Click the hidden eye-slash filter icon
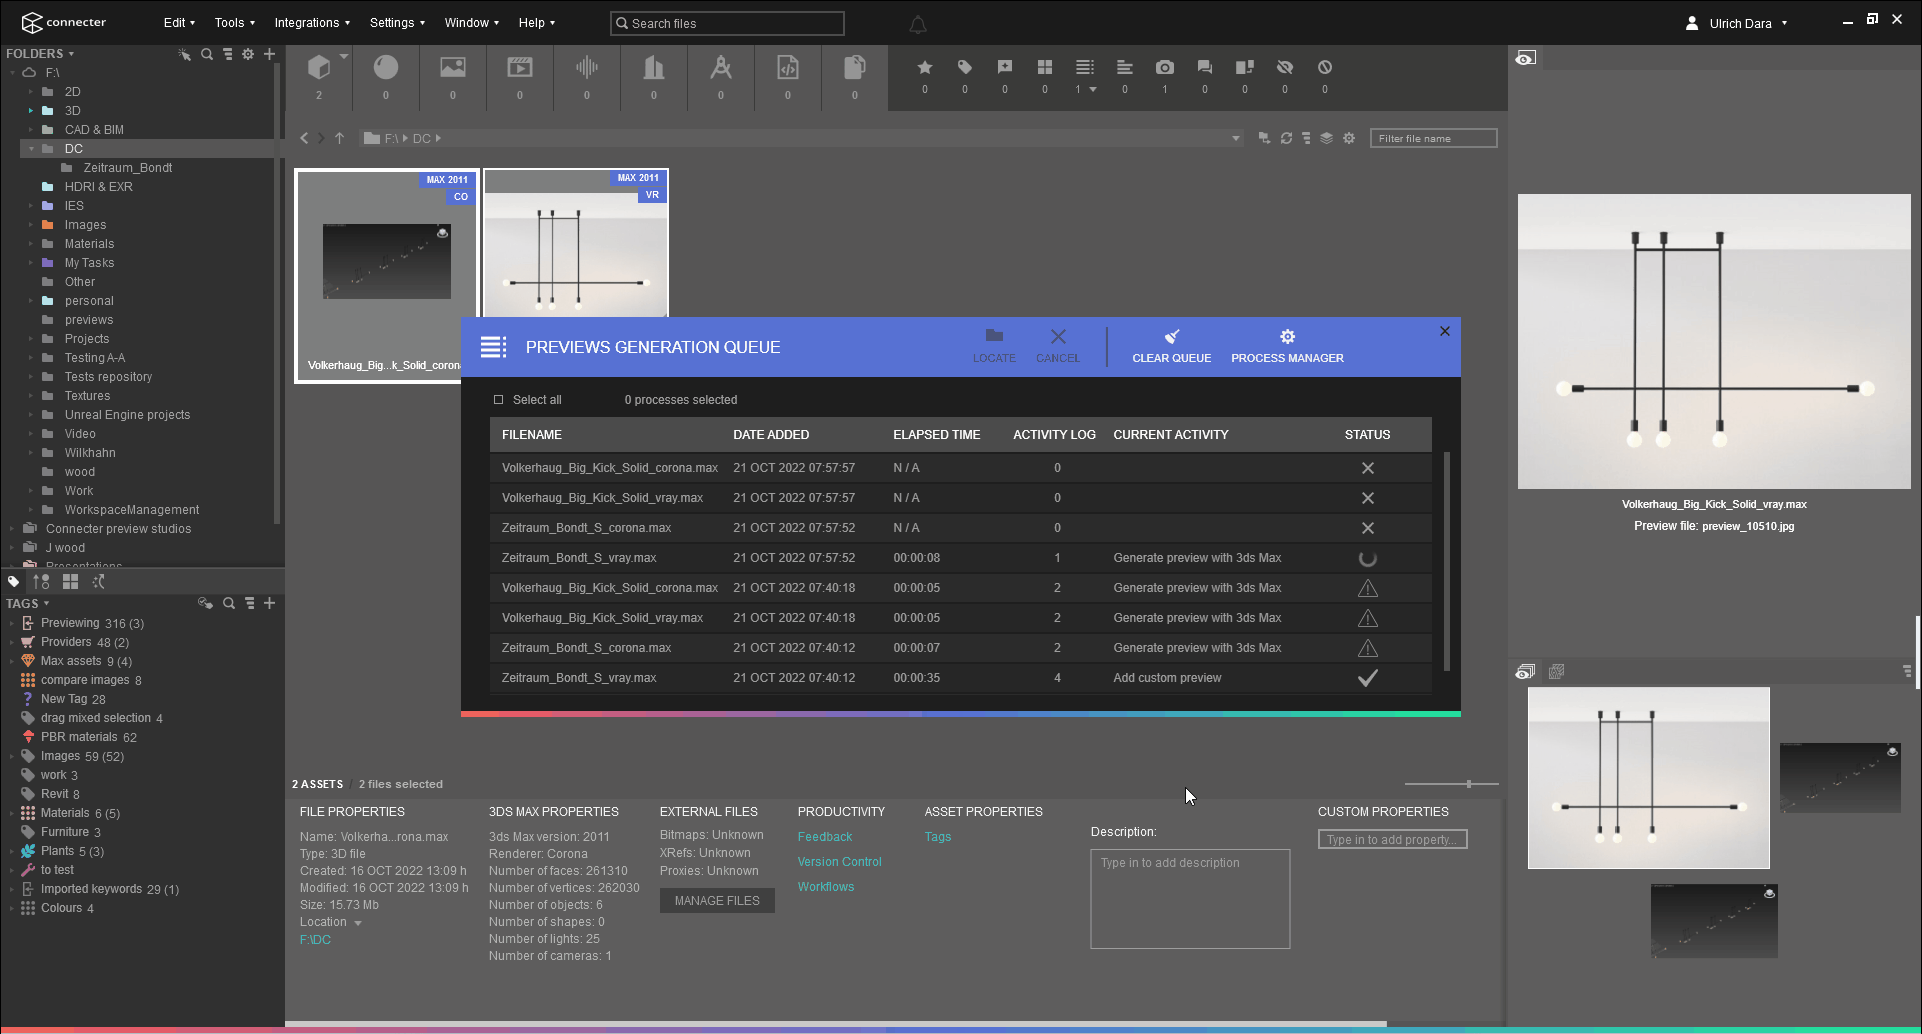This screenshot has height=1034, width=1922. click(x=1285, y=67)
